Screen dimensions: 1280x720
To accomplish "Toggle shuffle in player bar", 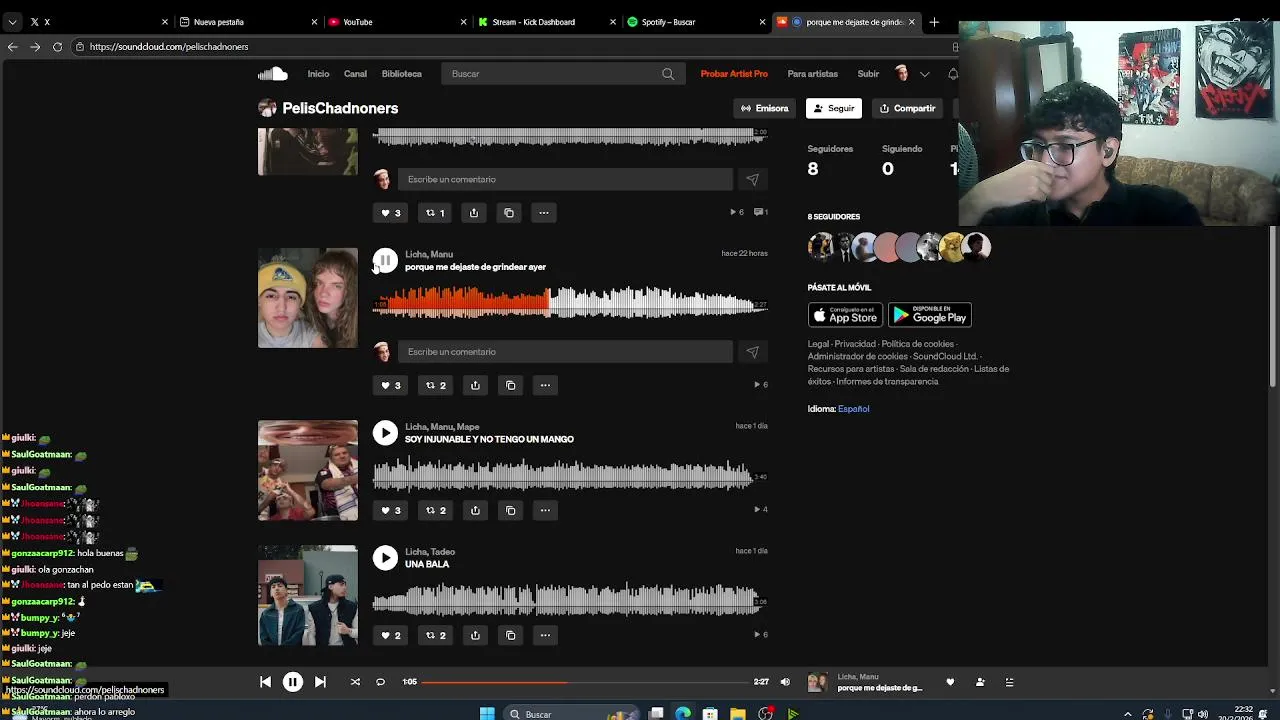I will click(x=355, y=682).
